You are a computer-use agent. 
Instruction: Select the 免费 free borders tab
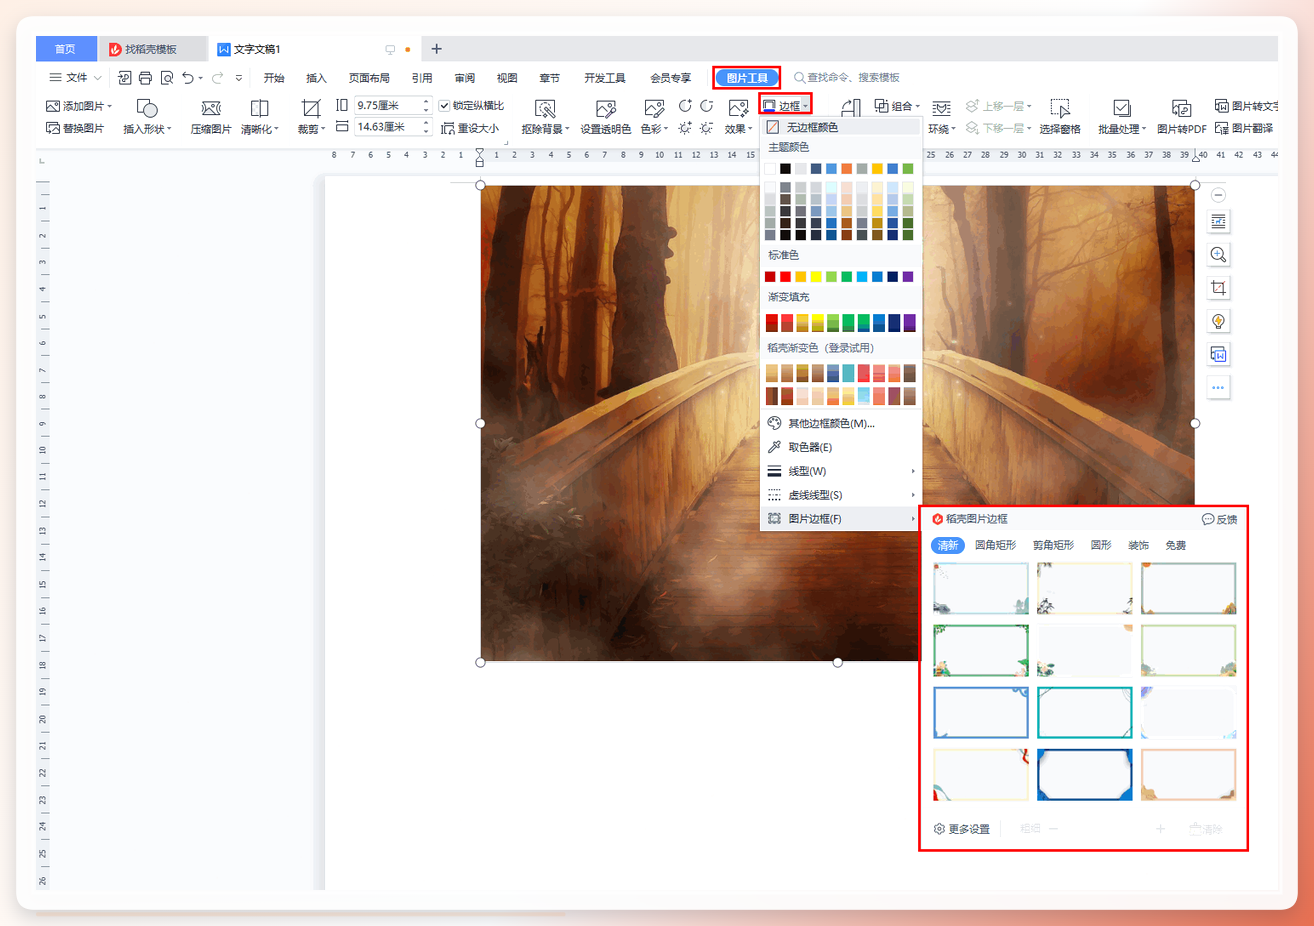[1175, 545]
